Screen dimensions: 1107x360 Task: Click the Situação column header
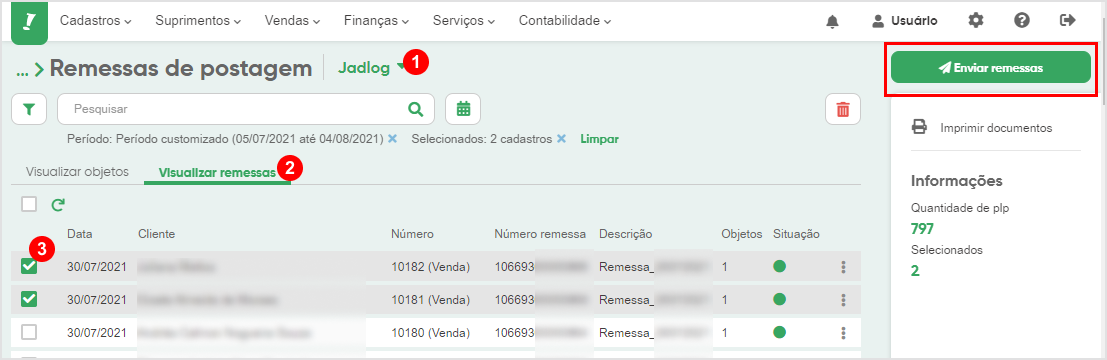796,234
